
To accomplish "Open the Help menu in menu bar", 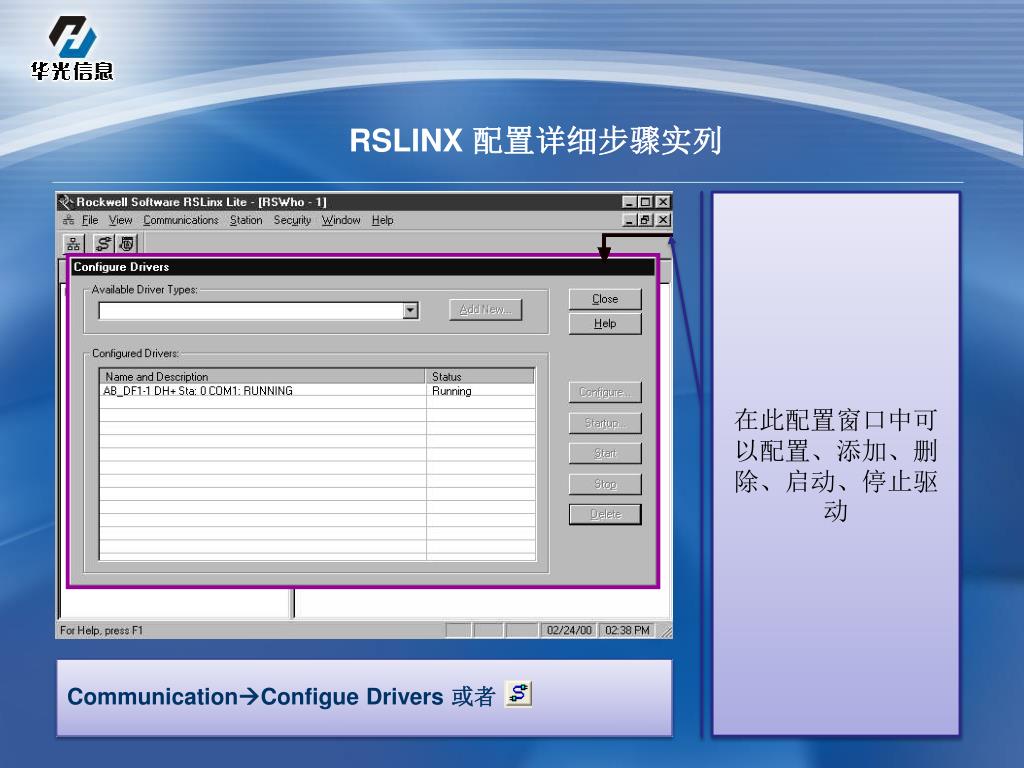I will click(x=383, y=220).
